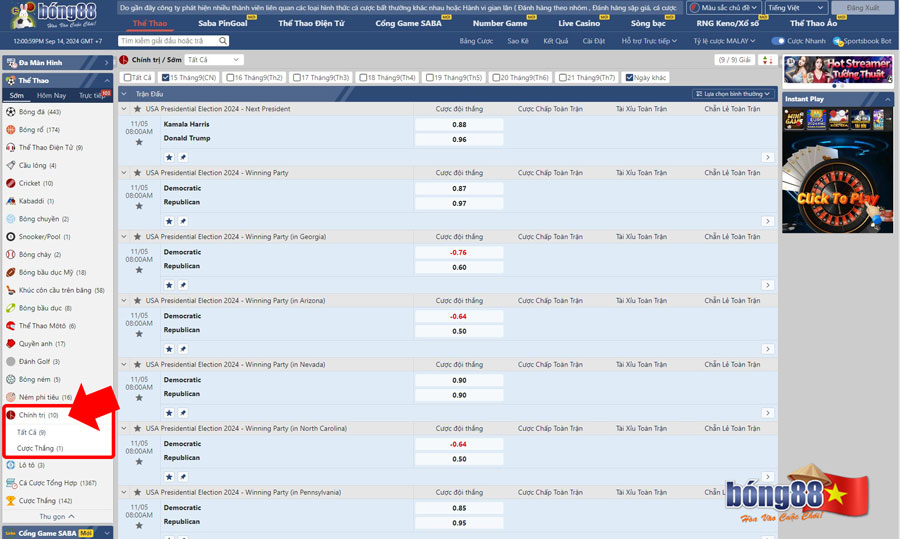Check the 20 Tháng9(Th6) date filter
The height and width of the screenshot is (539, 900).
coord(496,77)
